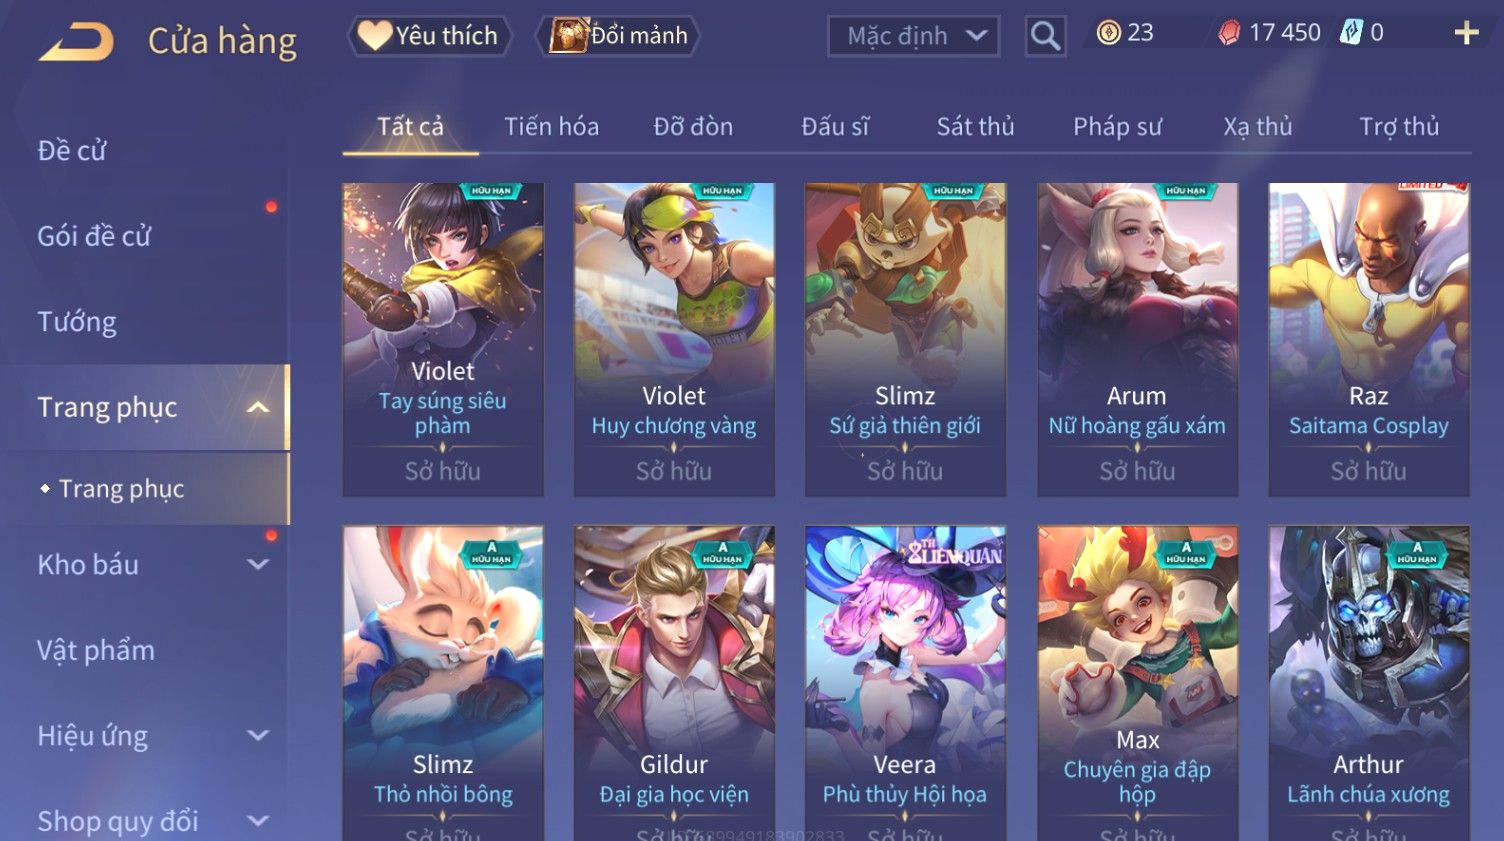Open the Tướng sidebar menu
This screenshot has height=841, width=1504.
pos(77,322)
